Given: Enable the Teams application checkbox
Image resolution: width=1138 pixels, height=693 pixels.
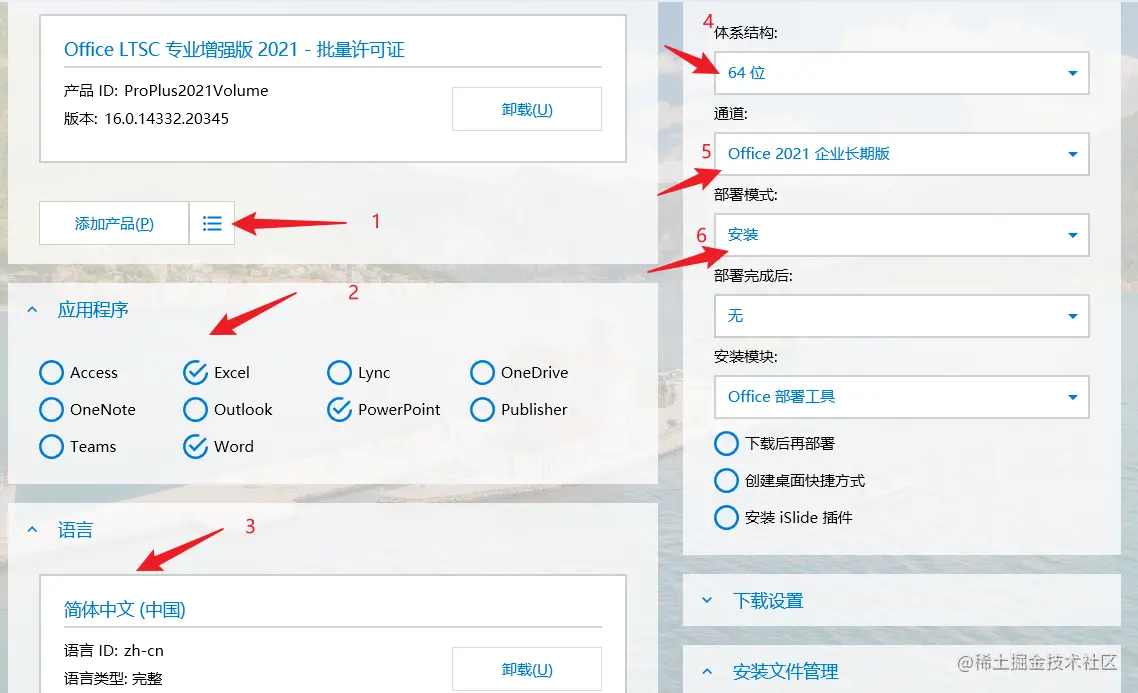Looking at the screenshot, I should click(x=52, y=446).
